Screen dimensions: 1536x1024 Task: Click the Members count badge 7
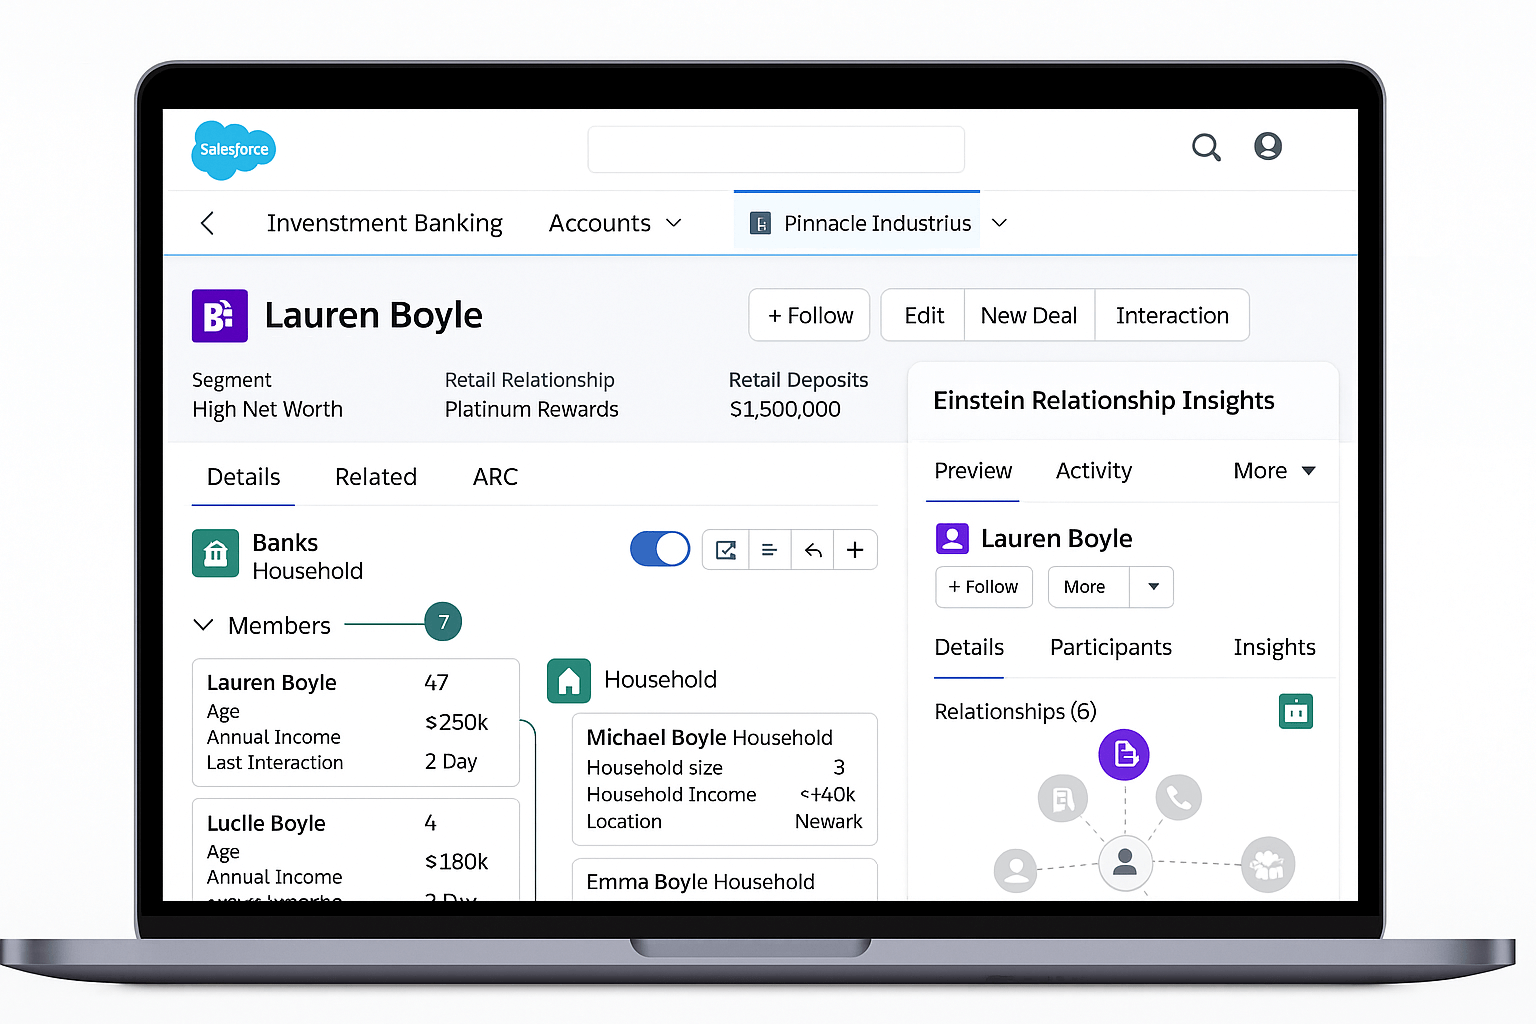click(443, 622)
